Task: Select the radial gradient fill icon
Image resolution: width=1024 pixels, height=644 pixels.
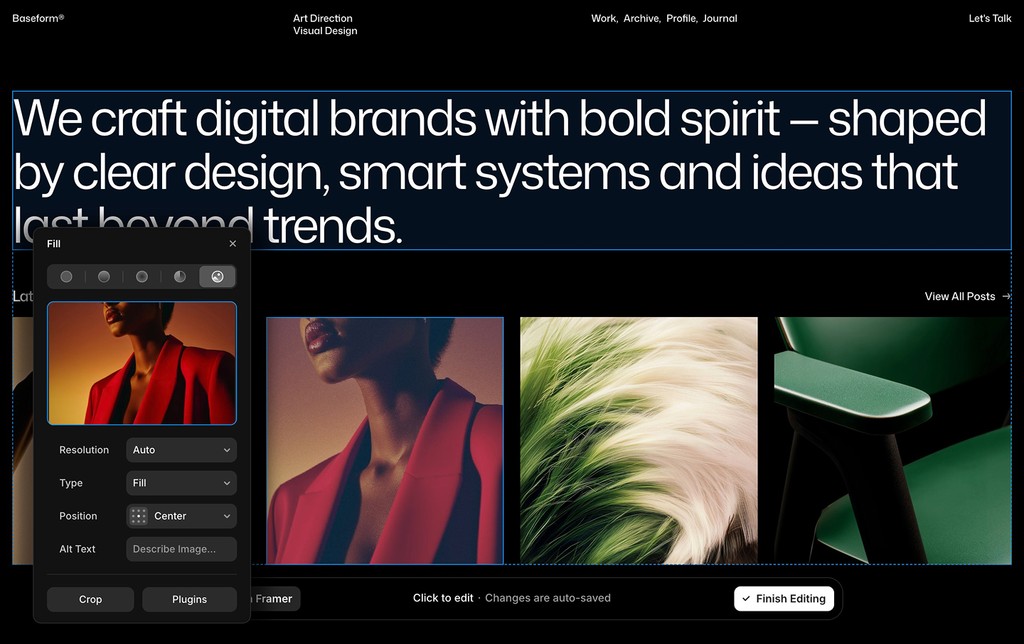Action: (142, 277)
